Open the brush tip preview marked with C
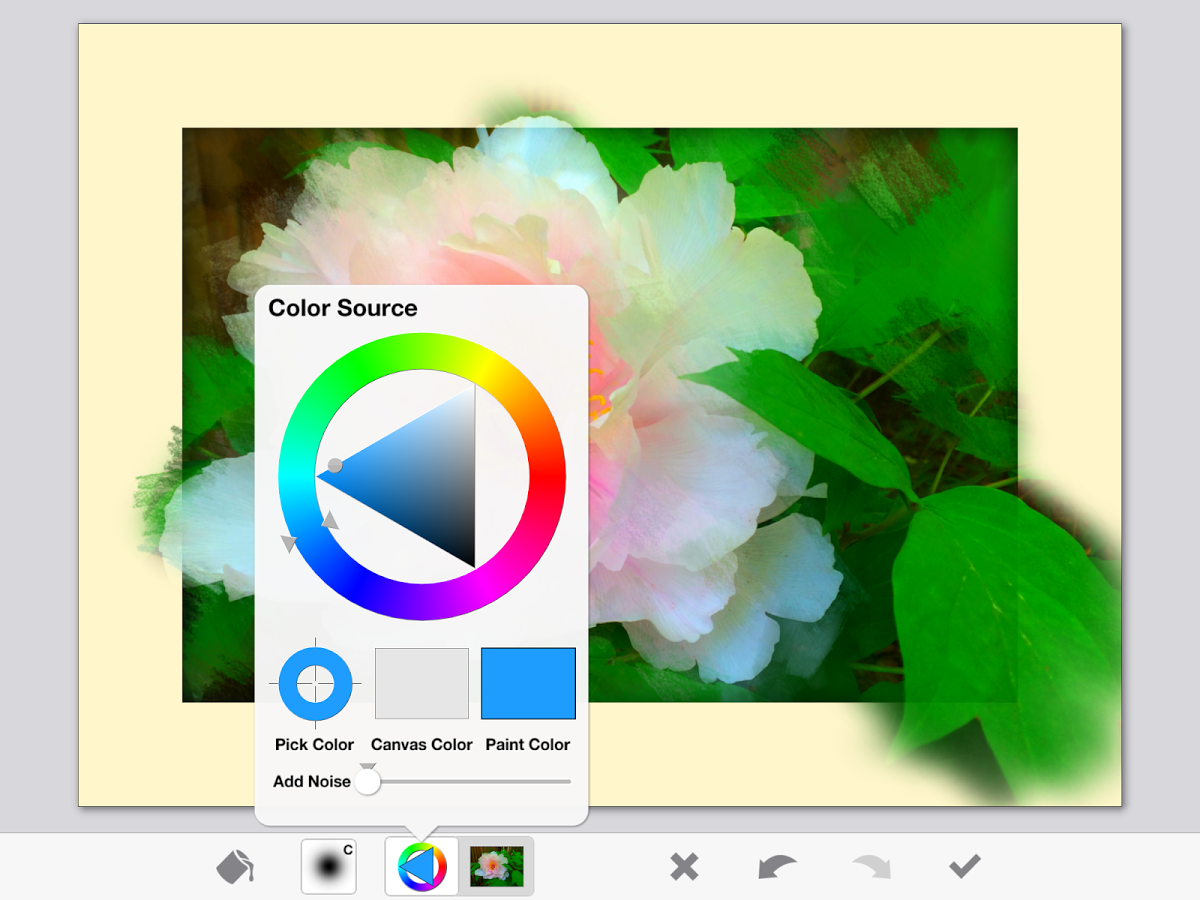 click(x=328, y=864)
